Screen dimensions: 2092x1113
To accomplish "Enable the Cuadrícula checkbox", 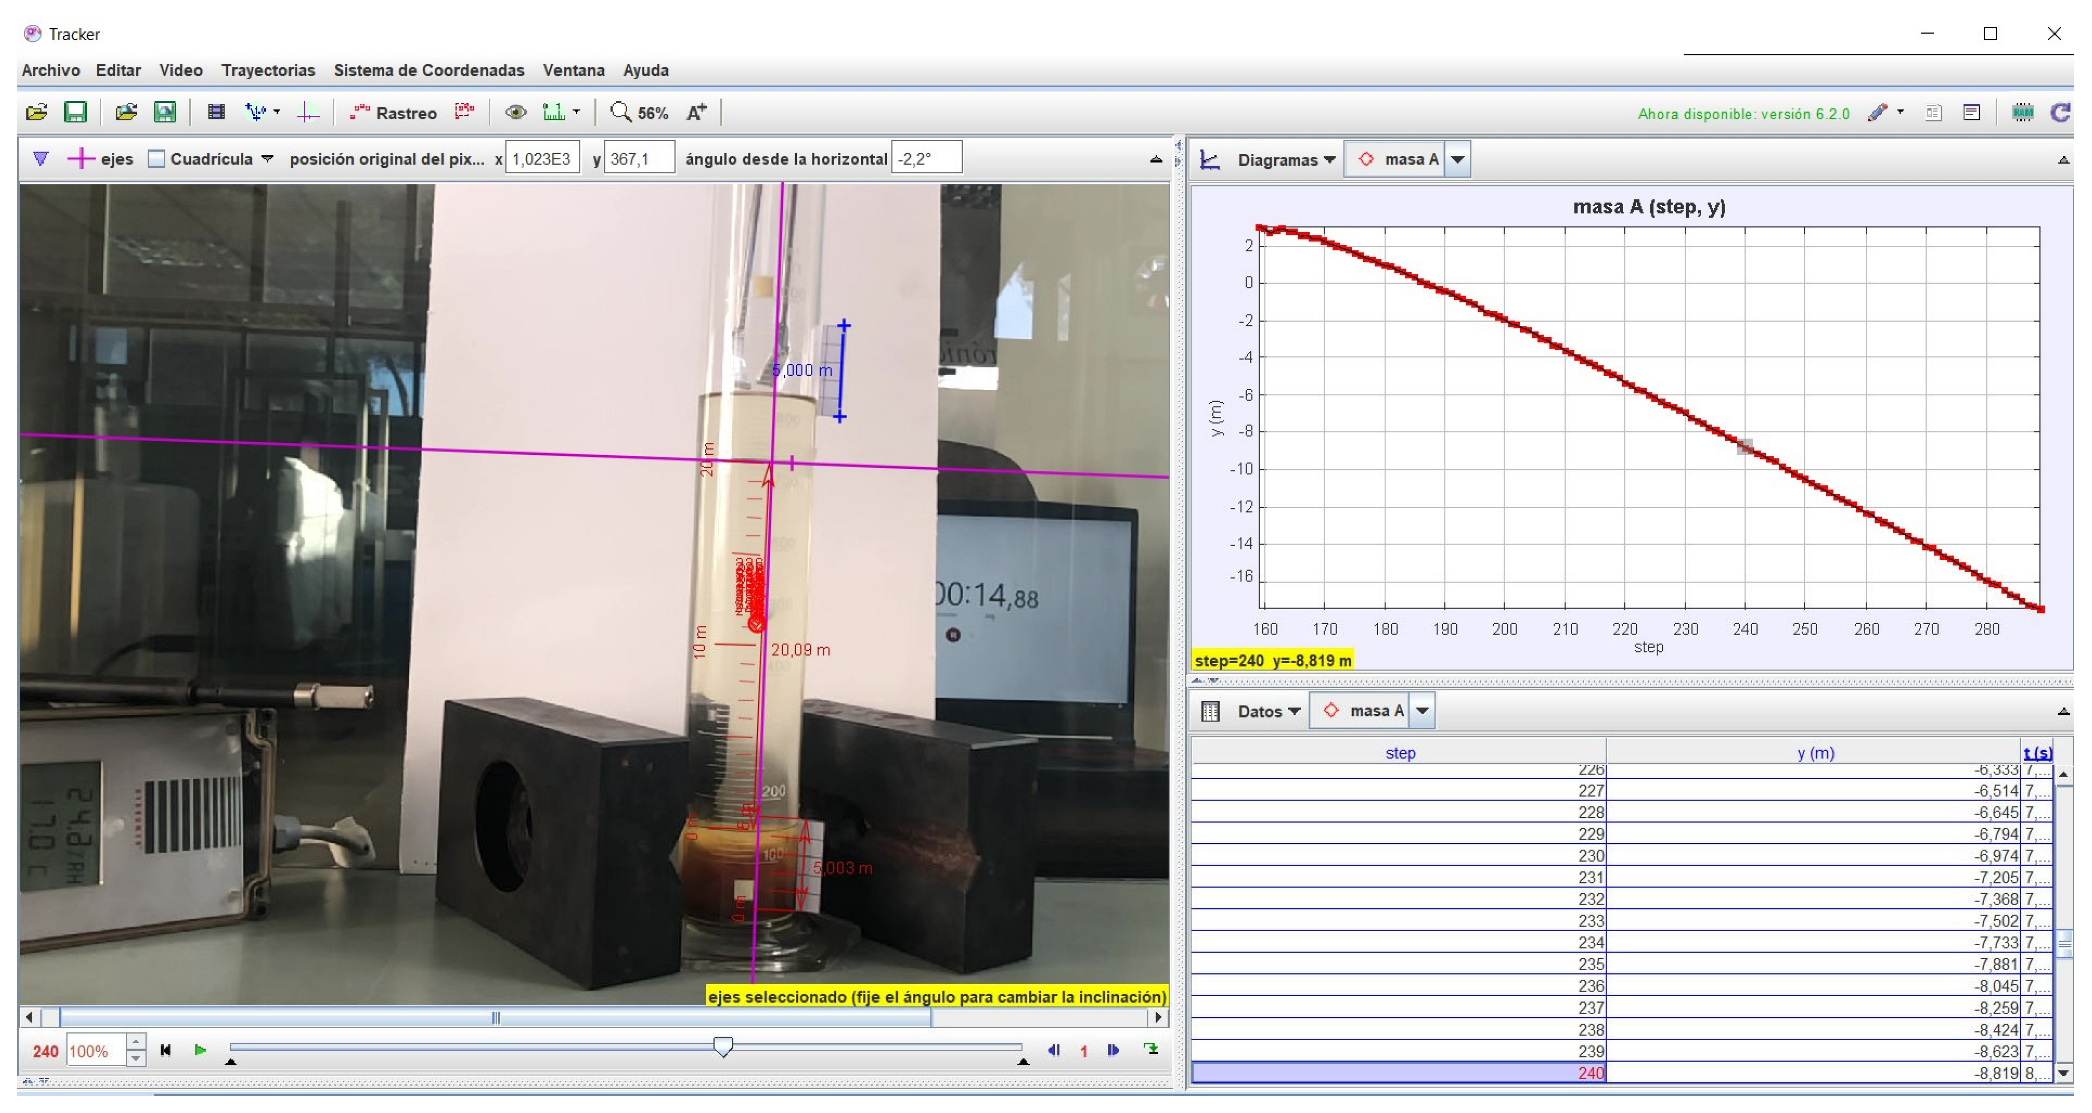I will [157, 159].
